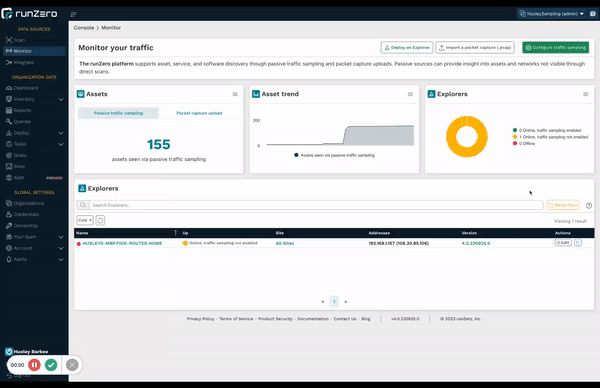Image resolution: width=600 pixels, height=388 pixels.
Task: Toggle Offline legend entry
Action: (523, 143)
